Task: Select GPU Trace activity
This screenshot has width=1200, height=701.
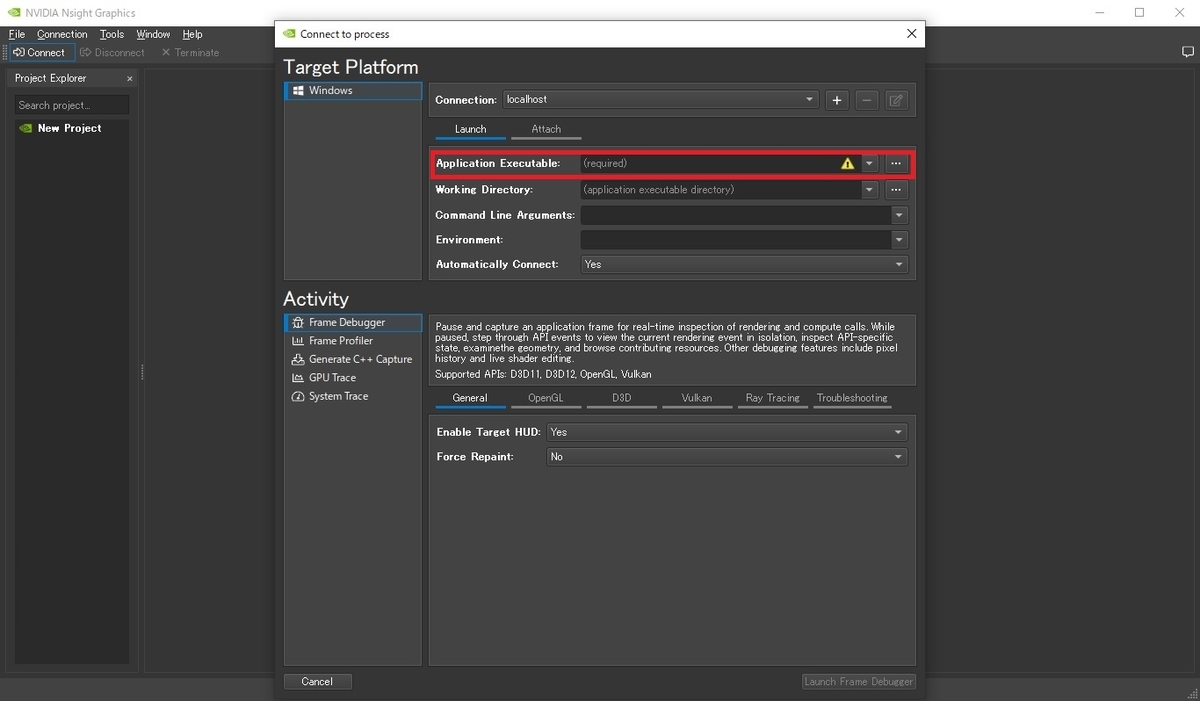Action: click(353, 378)
